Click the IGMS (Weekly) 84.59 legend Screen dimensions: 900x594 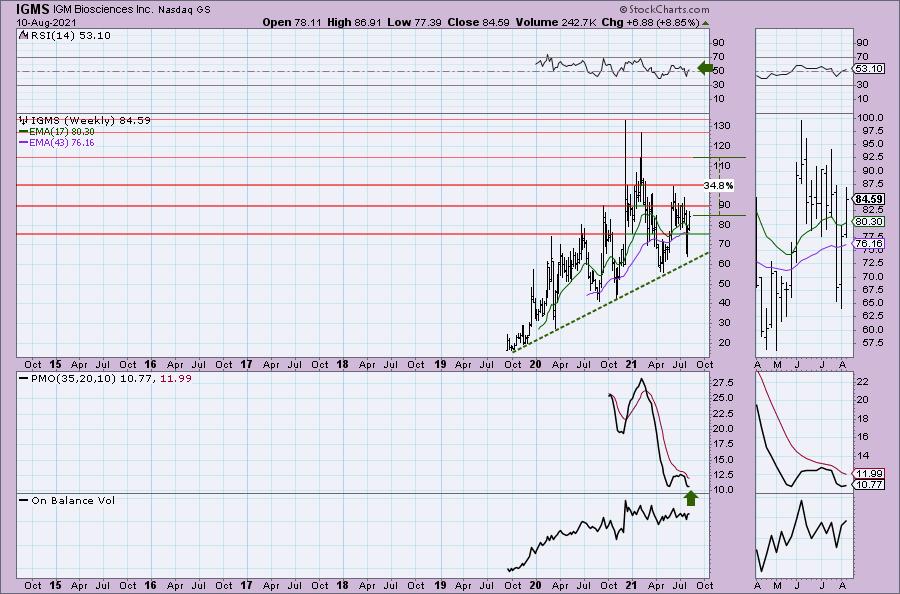click(90, 121)
